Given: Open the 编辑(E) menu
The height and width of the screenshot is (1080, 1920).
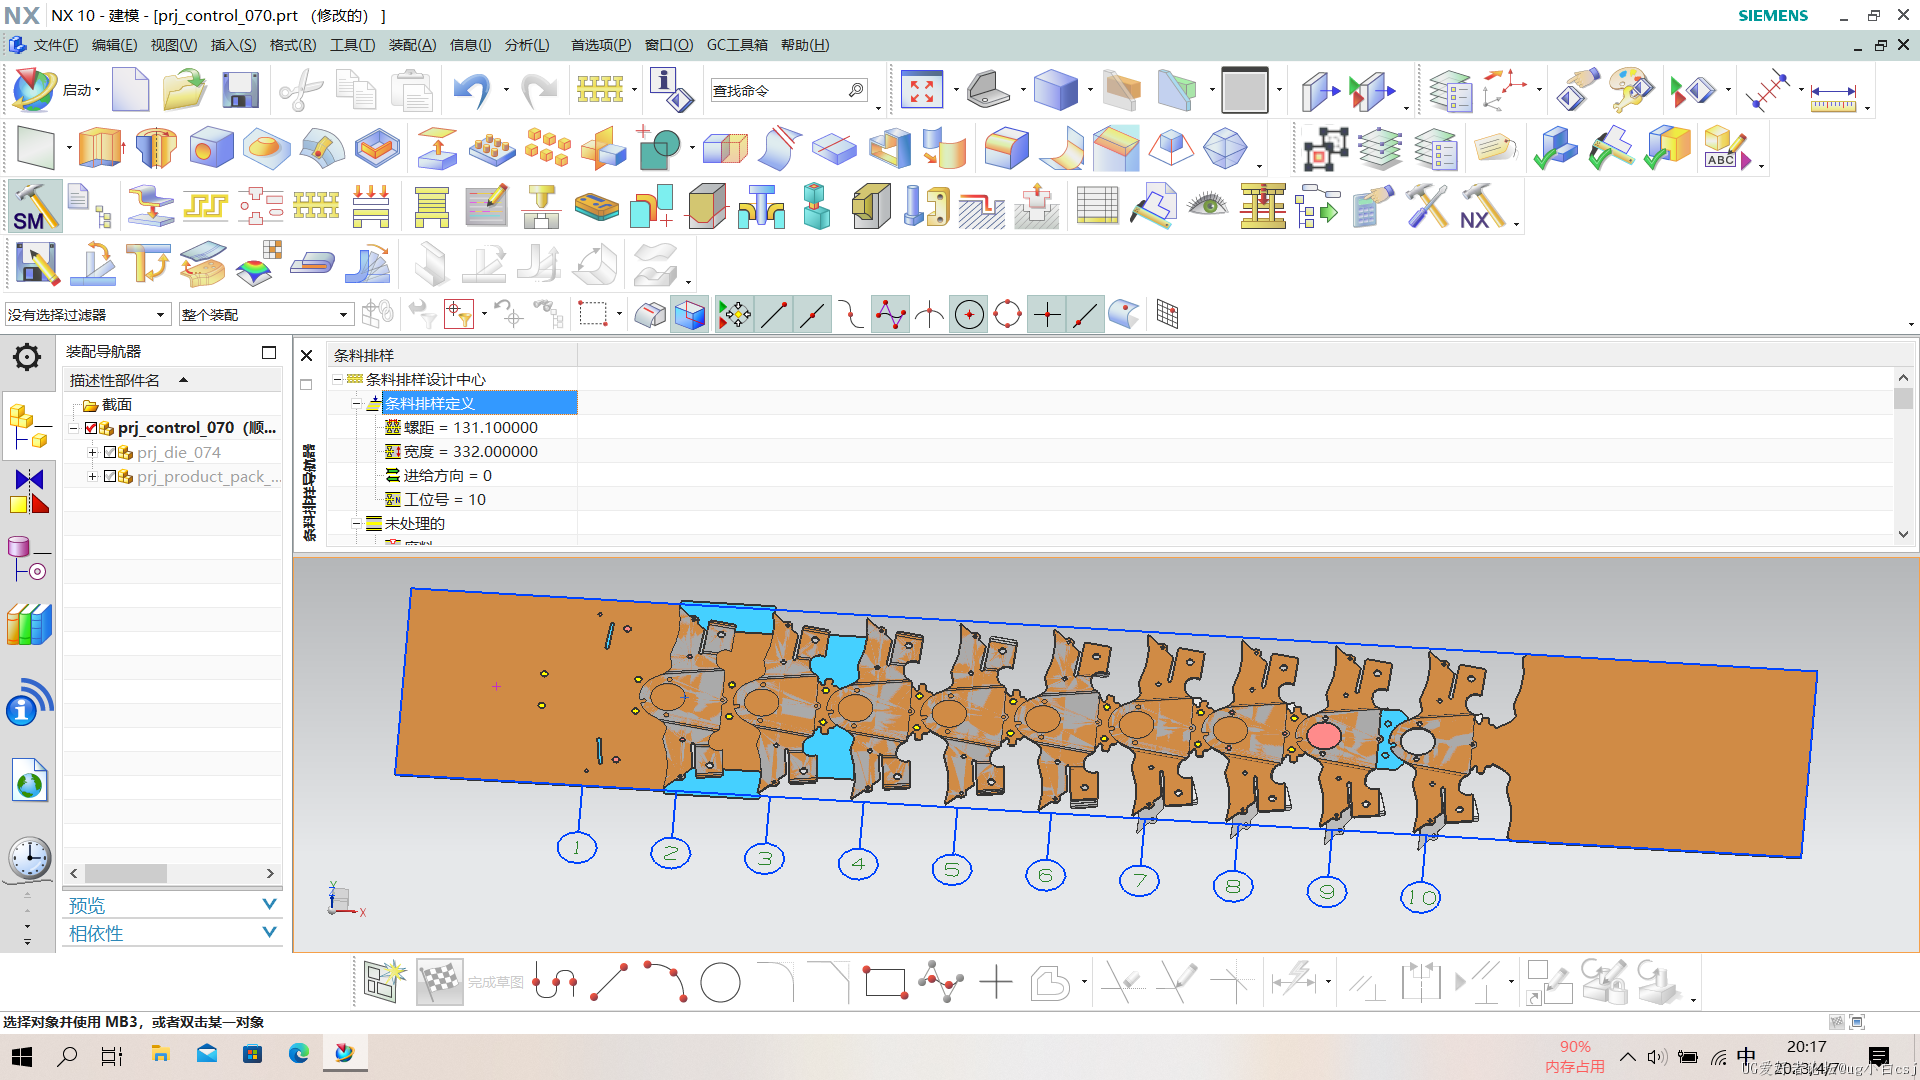Looking at the screenshot, I should [x=114, y=45].
